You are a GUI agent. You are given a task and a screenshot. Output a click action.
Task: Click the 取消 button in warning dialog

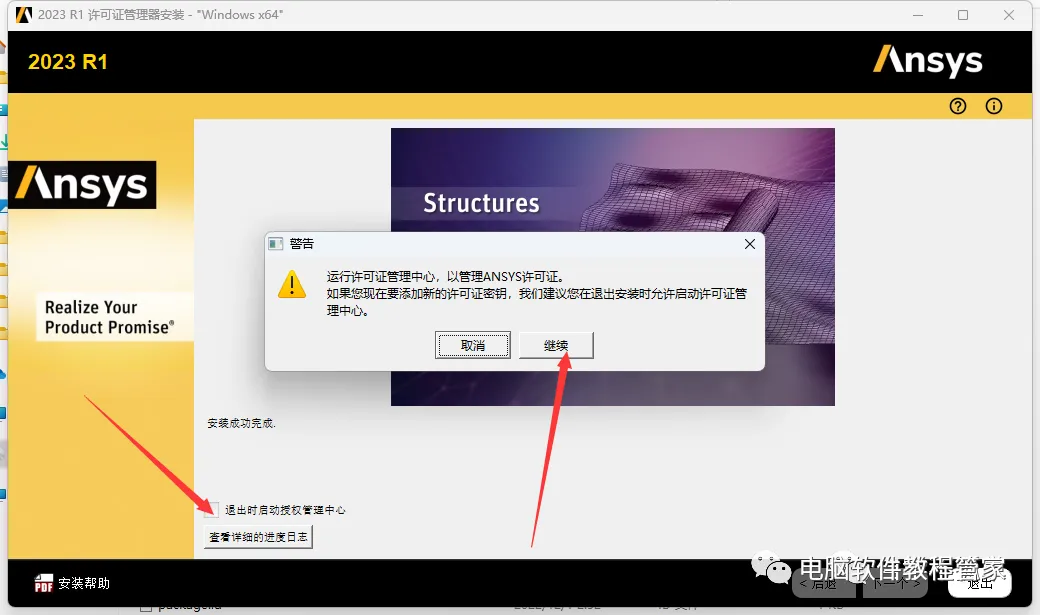tap(473, 345)
